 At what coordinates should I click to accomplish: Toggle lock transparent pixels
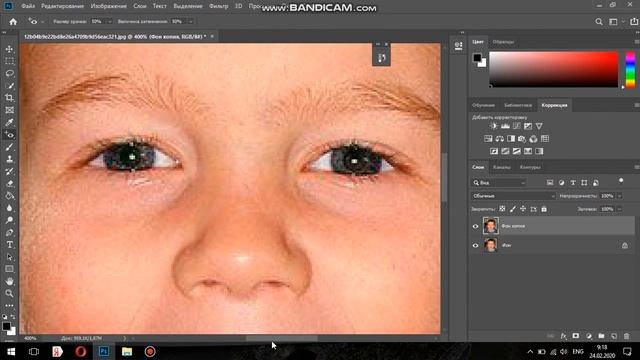pos(502,209)
